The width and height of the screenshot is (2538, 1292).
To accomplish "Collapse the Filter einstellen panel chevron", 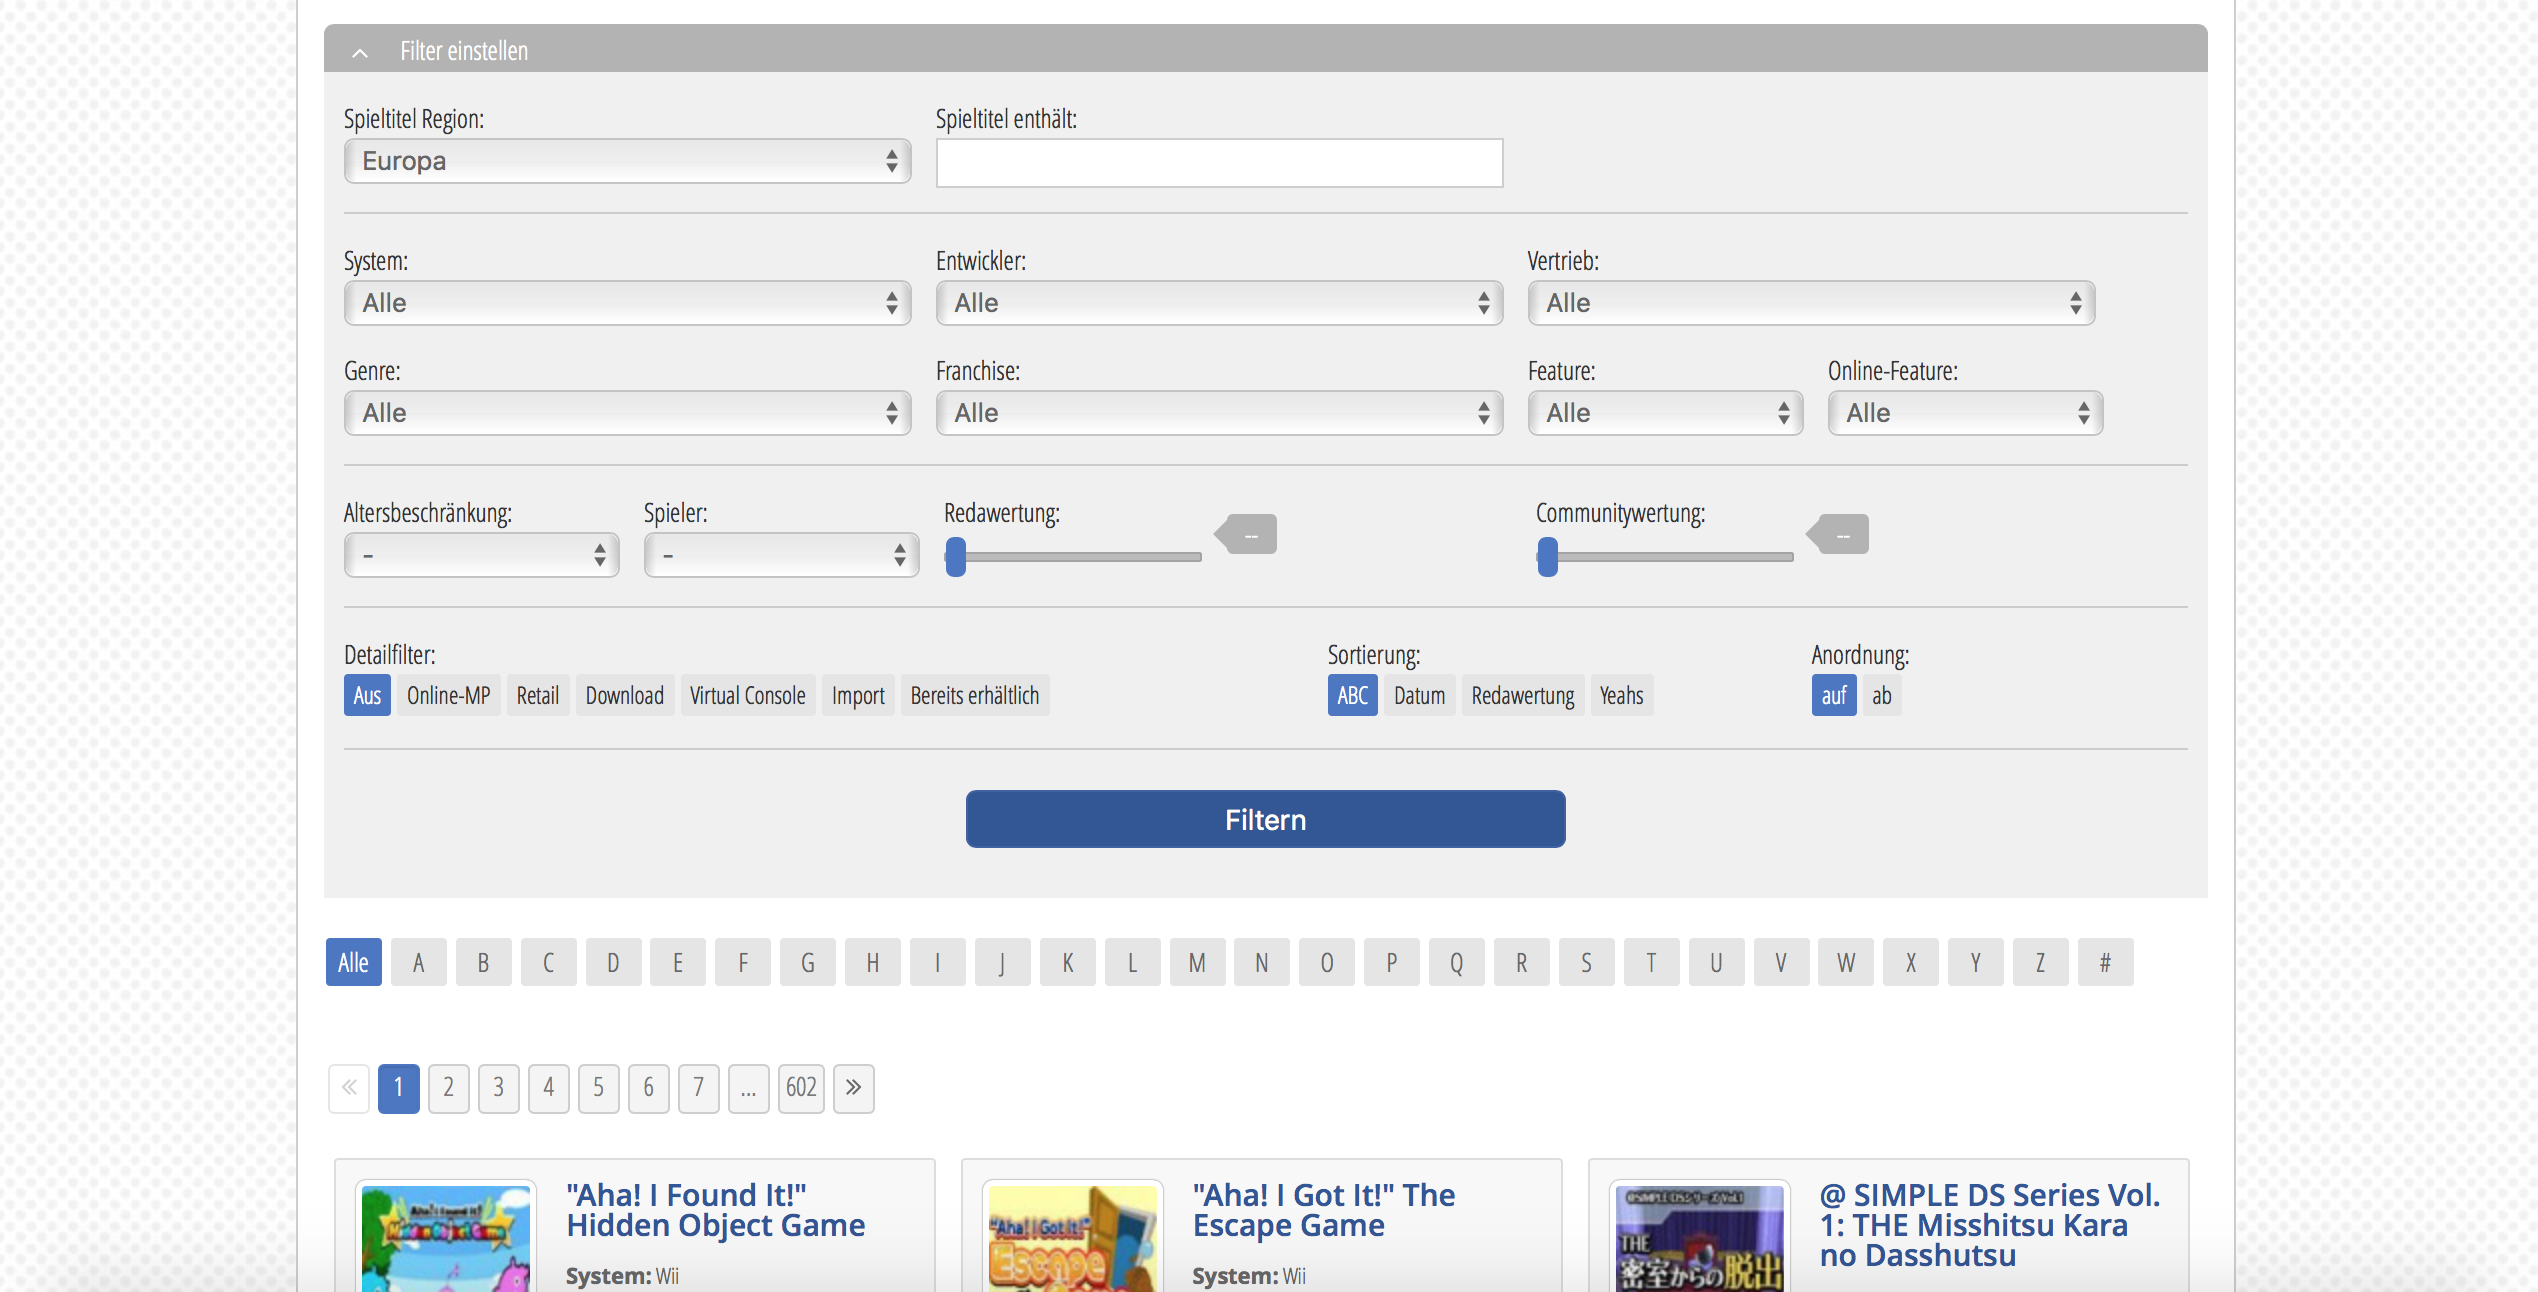I will coord(360,52).
